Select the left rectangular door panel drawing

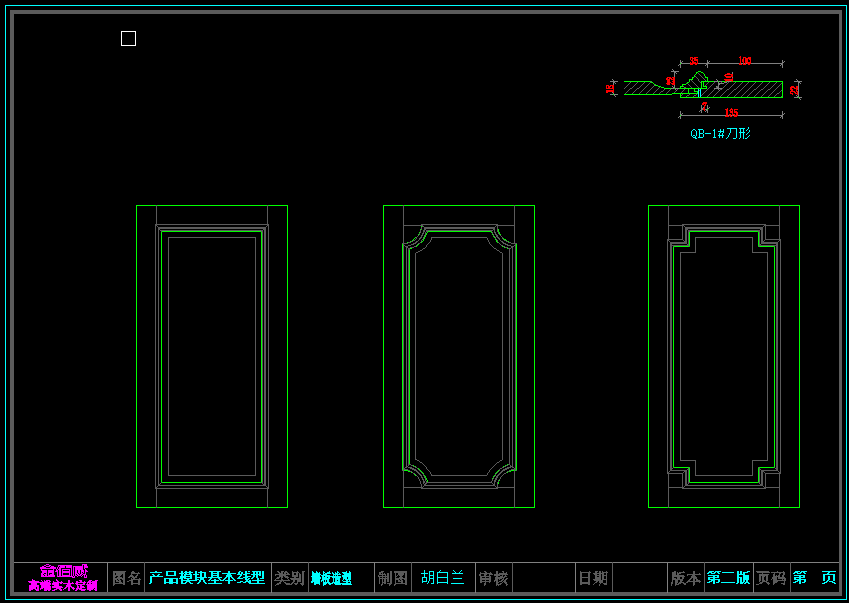[211, 356]
